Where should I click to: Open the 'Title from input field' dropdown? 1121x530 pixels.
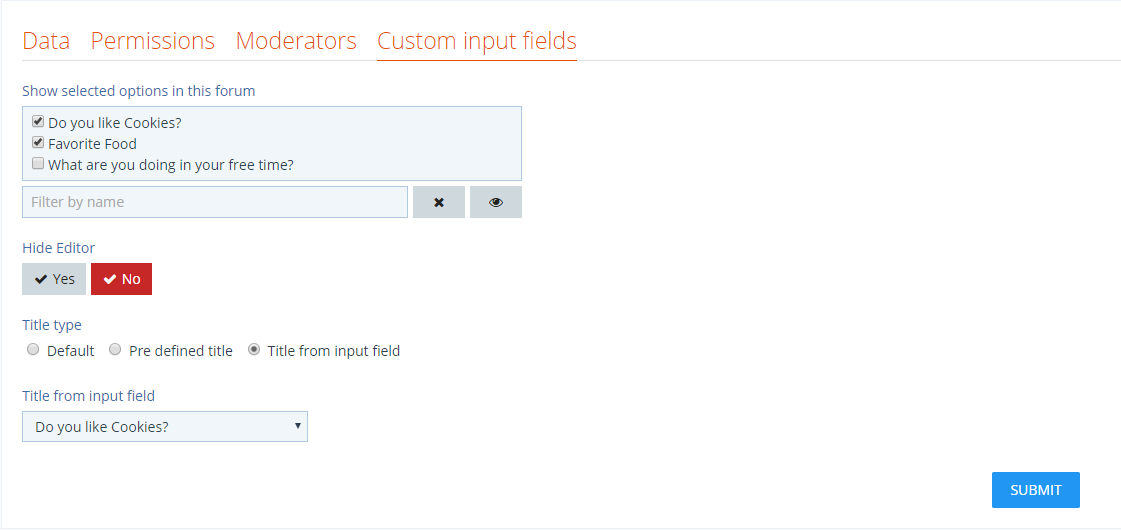click(x=165, y=427)
